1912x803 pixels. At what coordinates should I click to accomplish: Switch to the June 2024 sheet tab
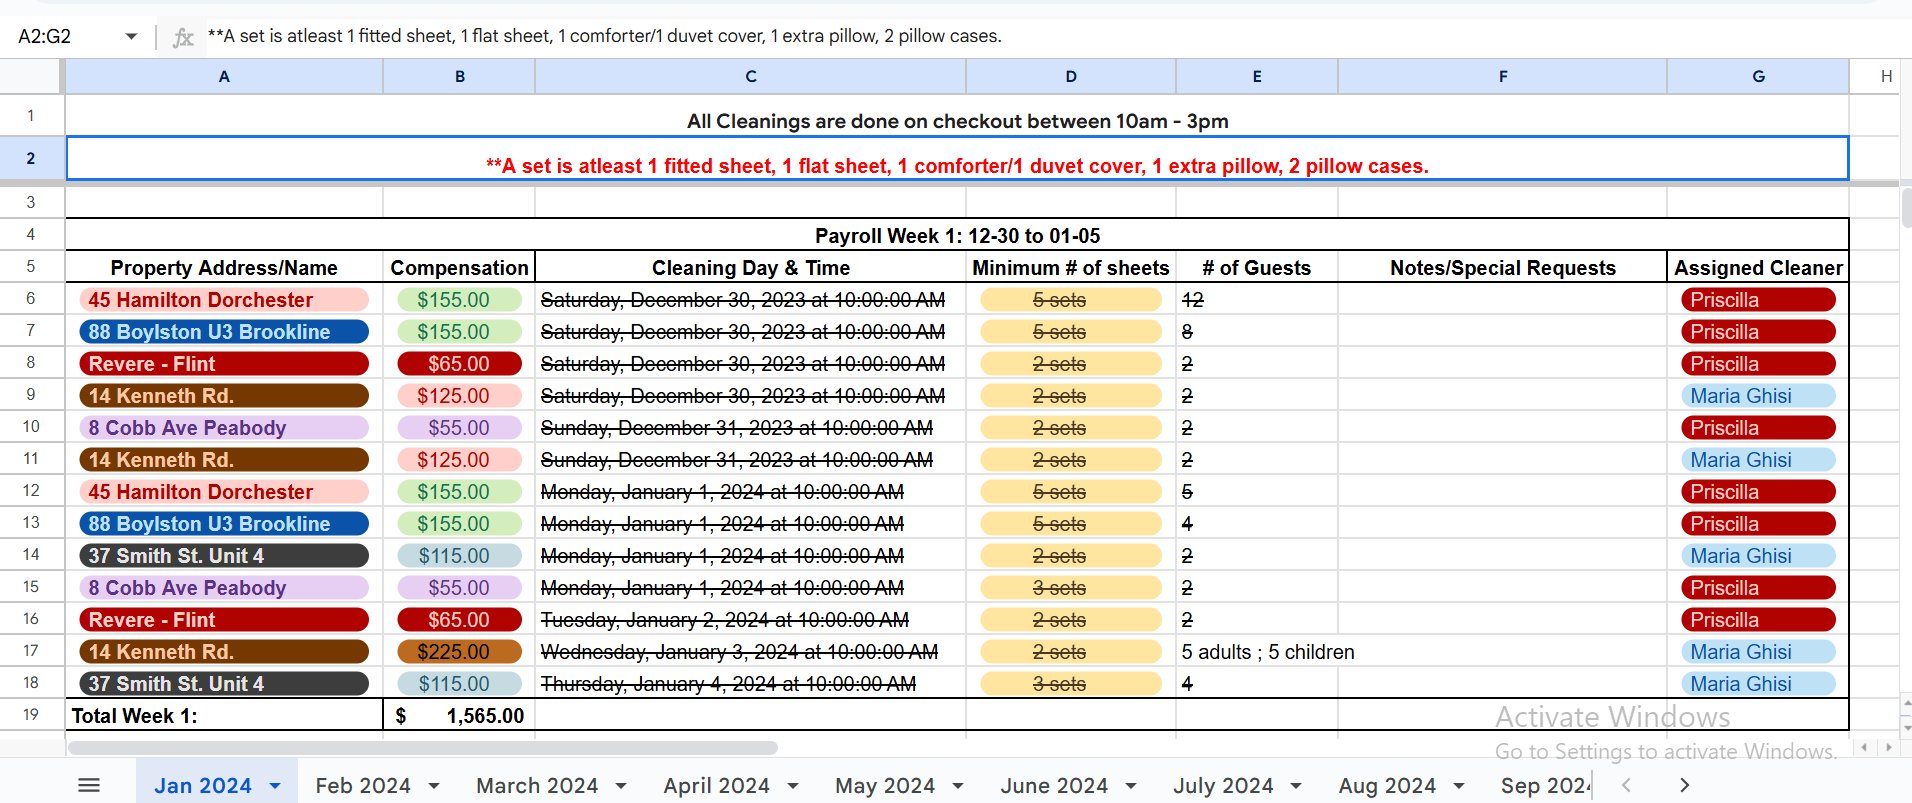click(1054, 786)
